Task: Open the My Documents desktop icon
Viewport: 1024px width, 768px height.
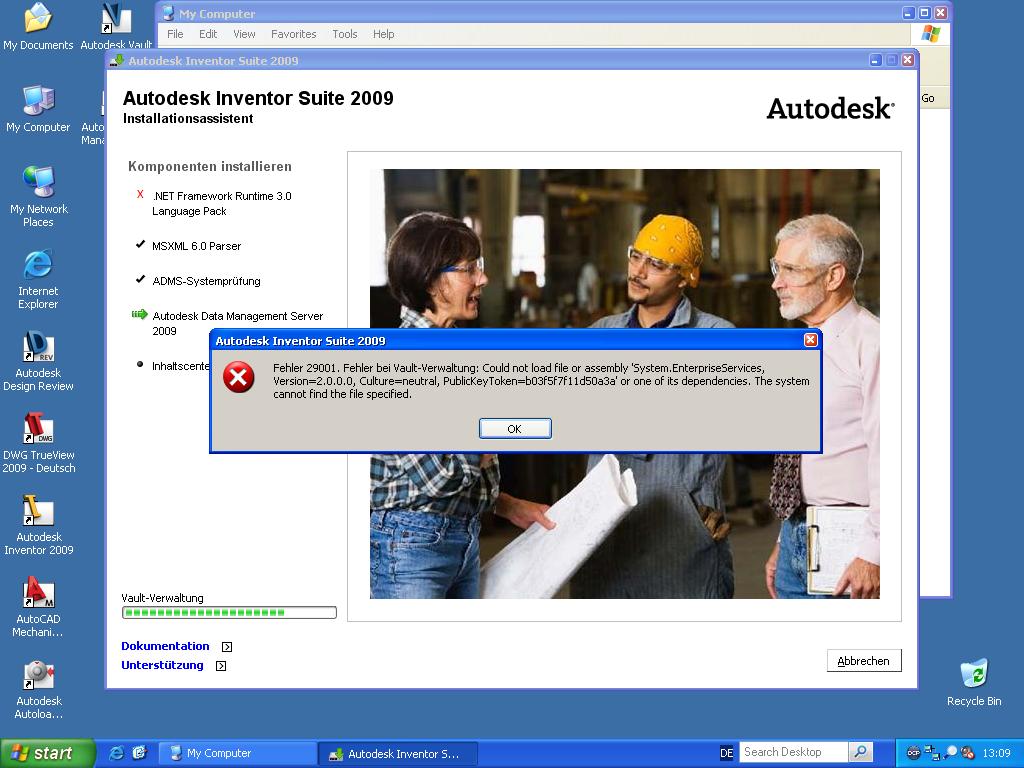Action: pyautogui.click(x=38, y=26)
